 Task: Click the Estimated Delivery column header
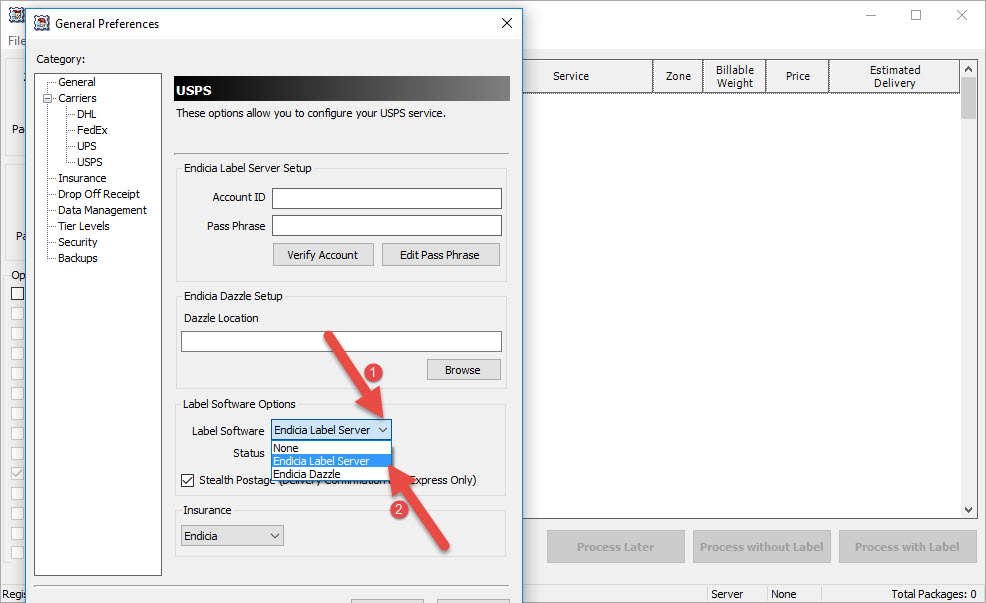coord(894,76)
